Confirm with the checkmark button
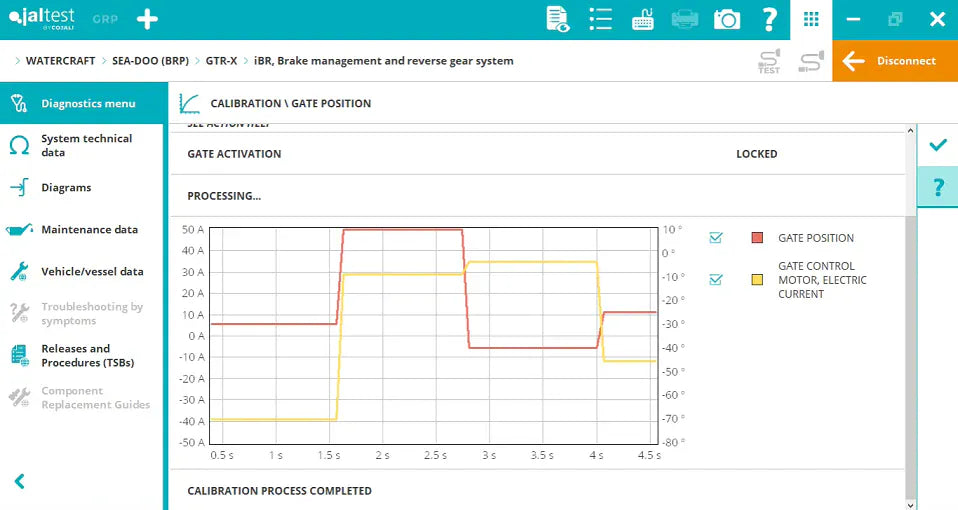The height and width of the screenshot is (510, 958). tap(938, 145)
